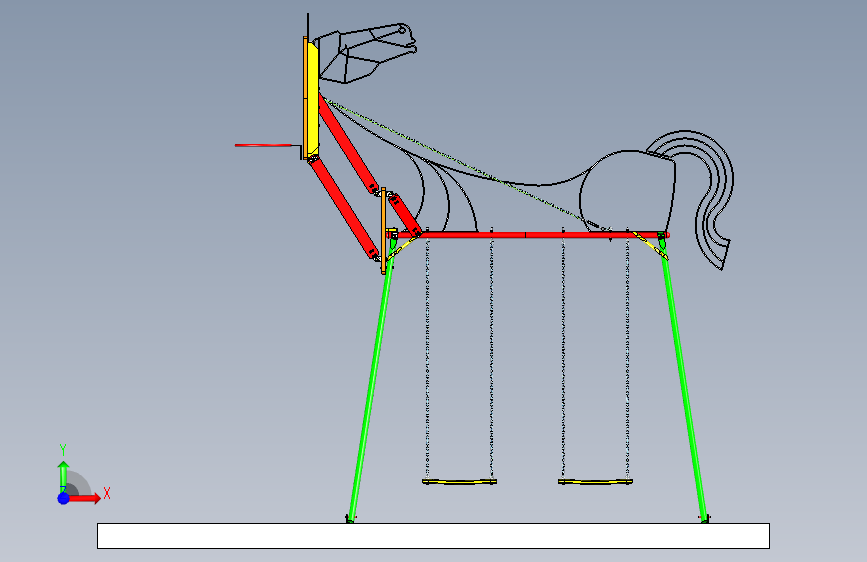
Task: Select the left swing seat
Action: coord(459,482)
